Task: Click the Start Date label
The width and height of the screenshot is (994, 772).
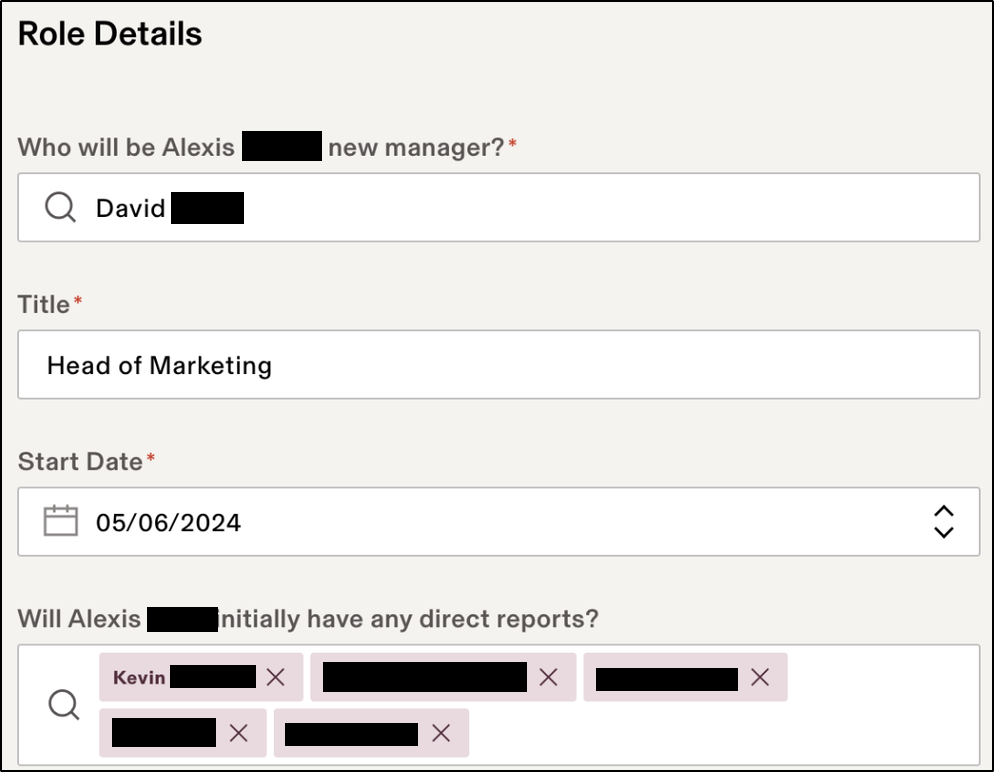Action: pos(80,461)
